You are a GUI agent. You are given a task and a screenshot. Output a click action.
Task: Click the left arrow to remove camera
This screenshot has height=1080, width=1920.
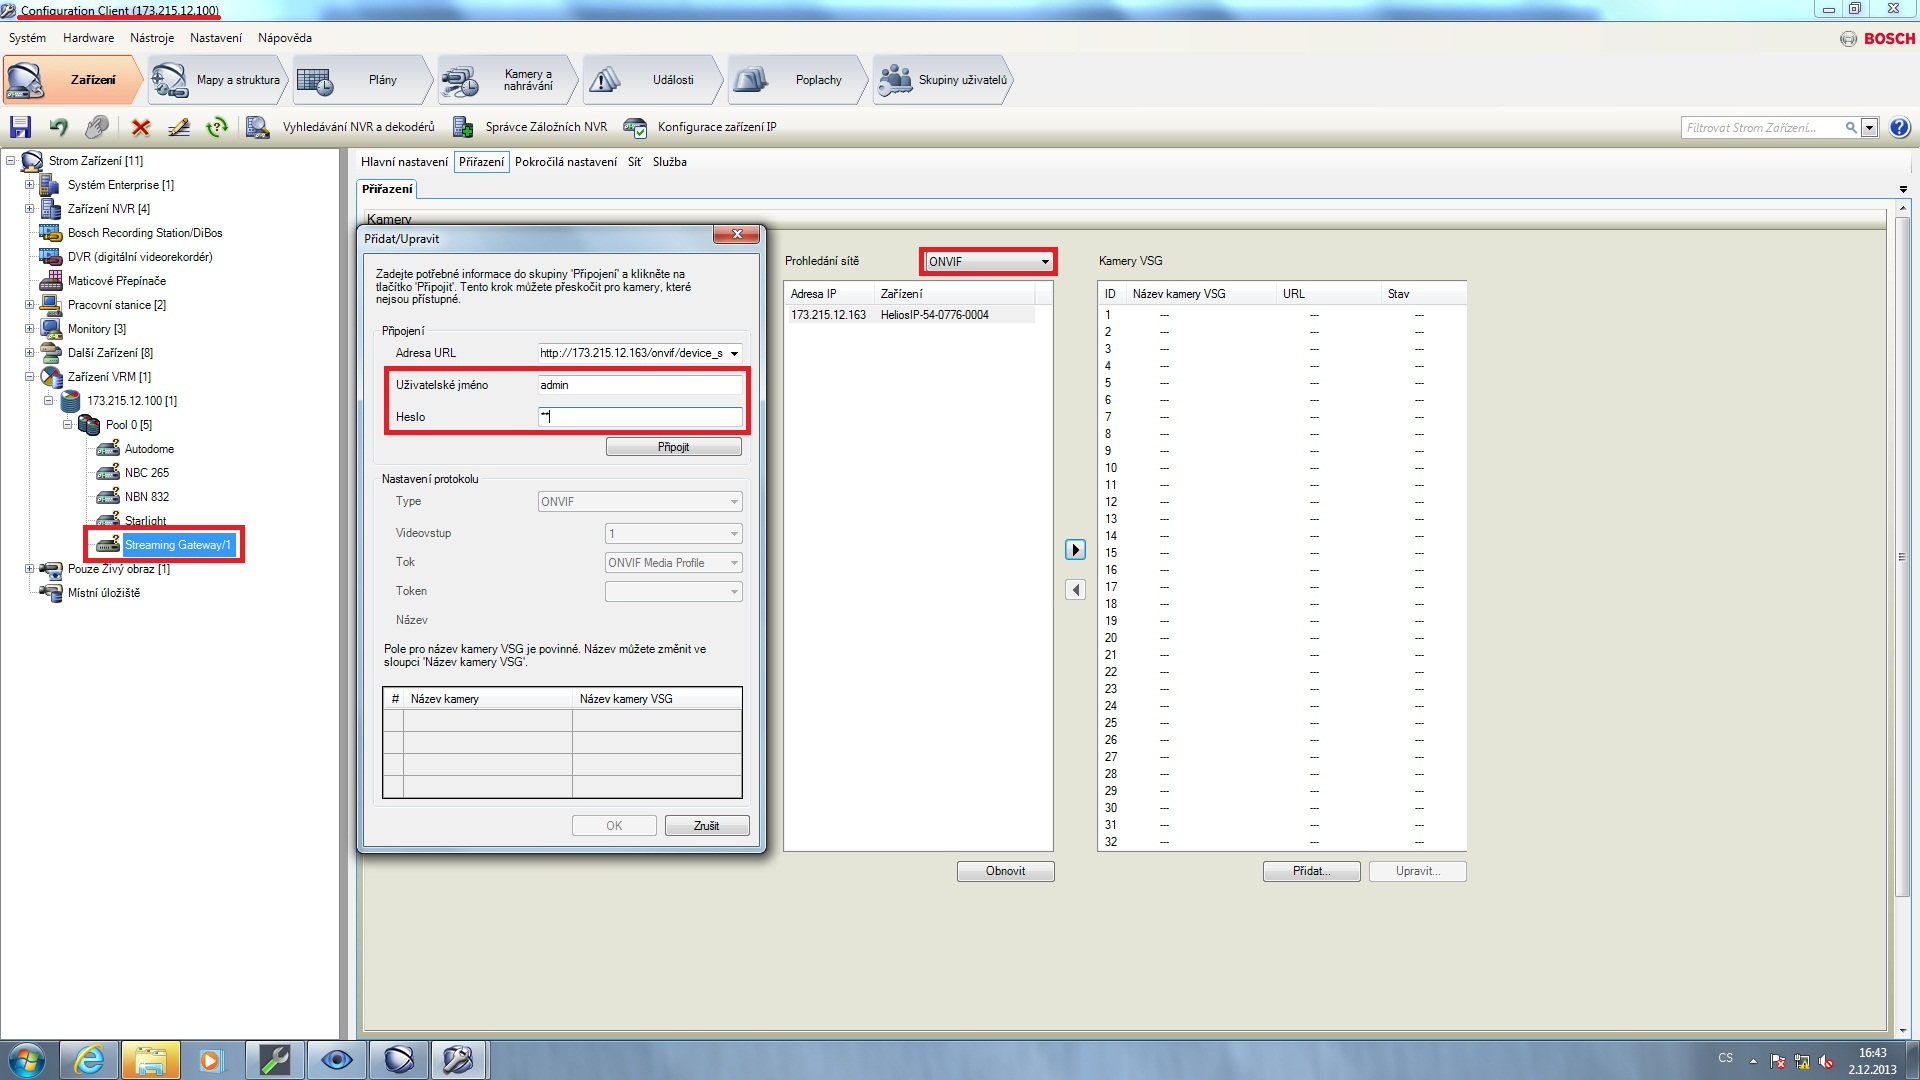[1075, 590]
